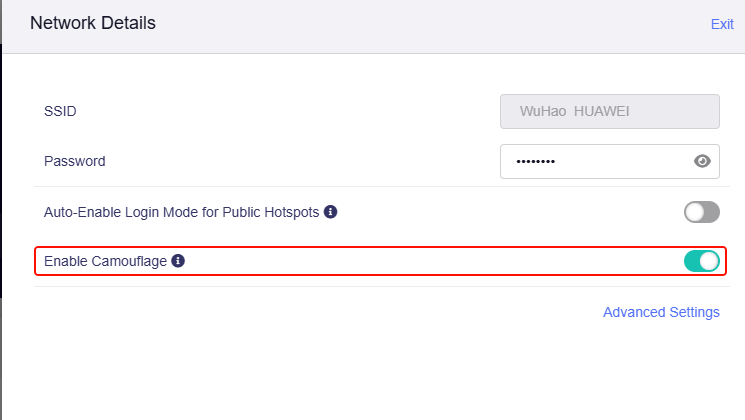This screenshot has width=745, height=420.
Task: Click the SSID field showing WuHao HUAWEI
Action: click(609, 111)
